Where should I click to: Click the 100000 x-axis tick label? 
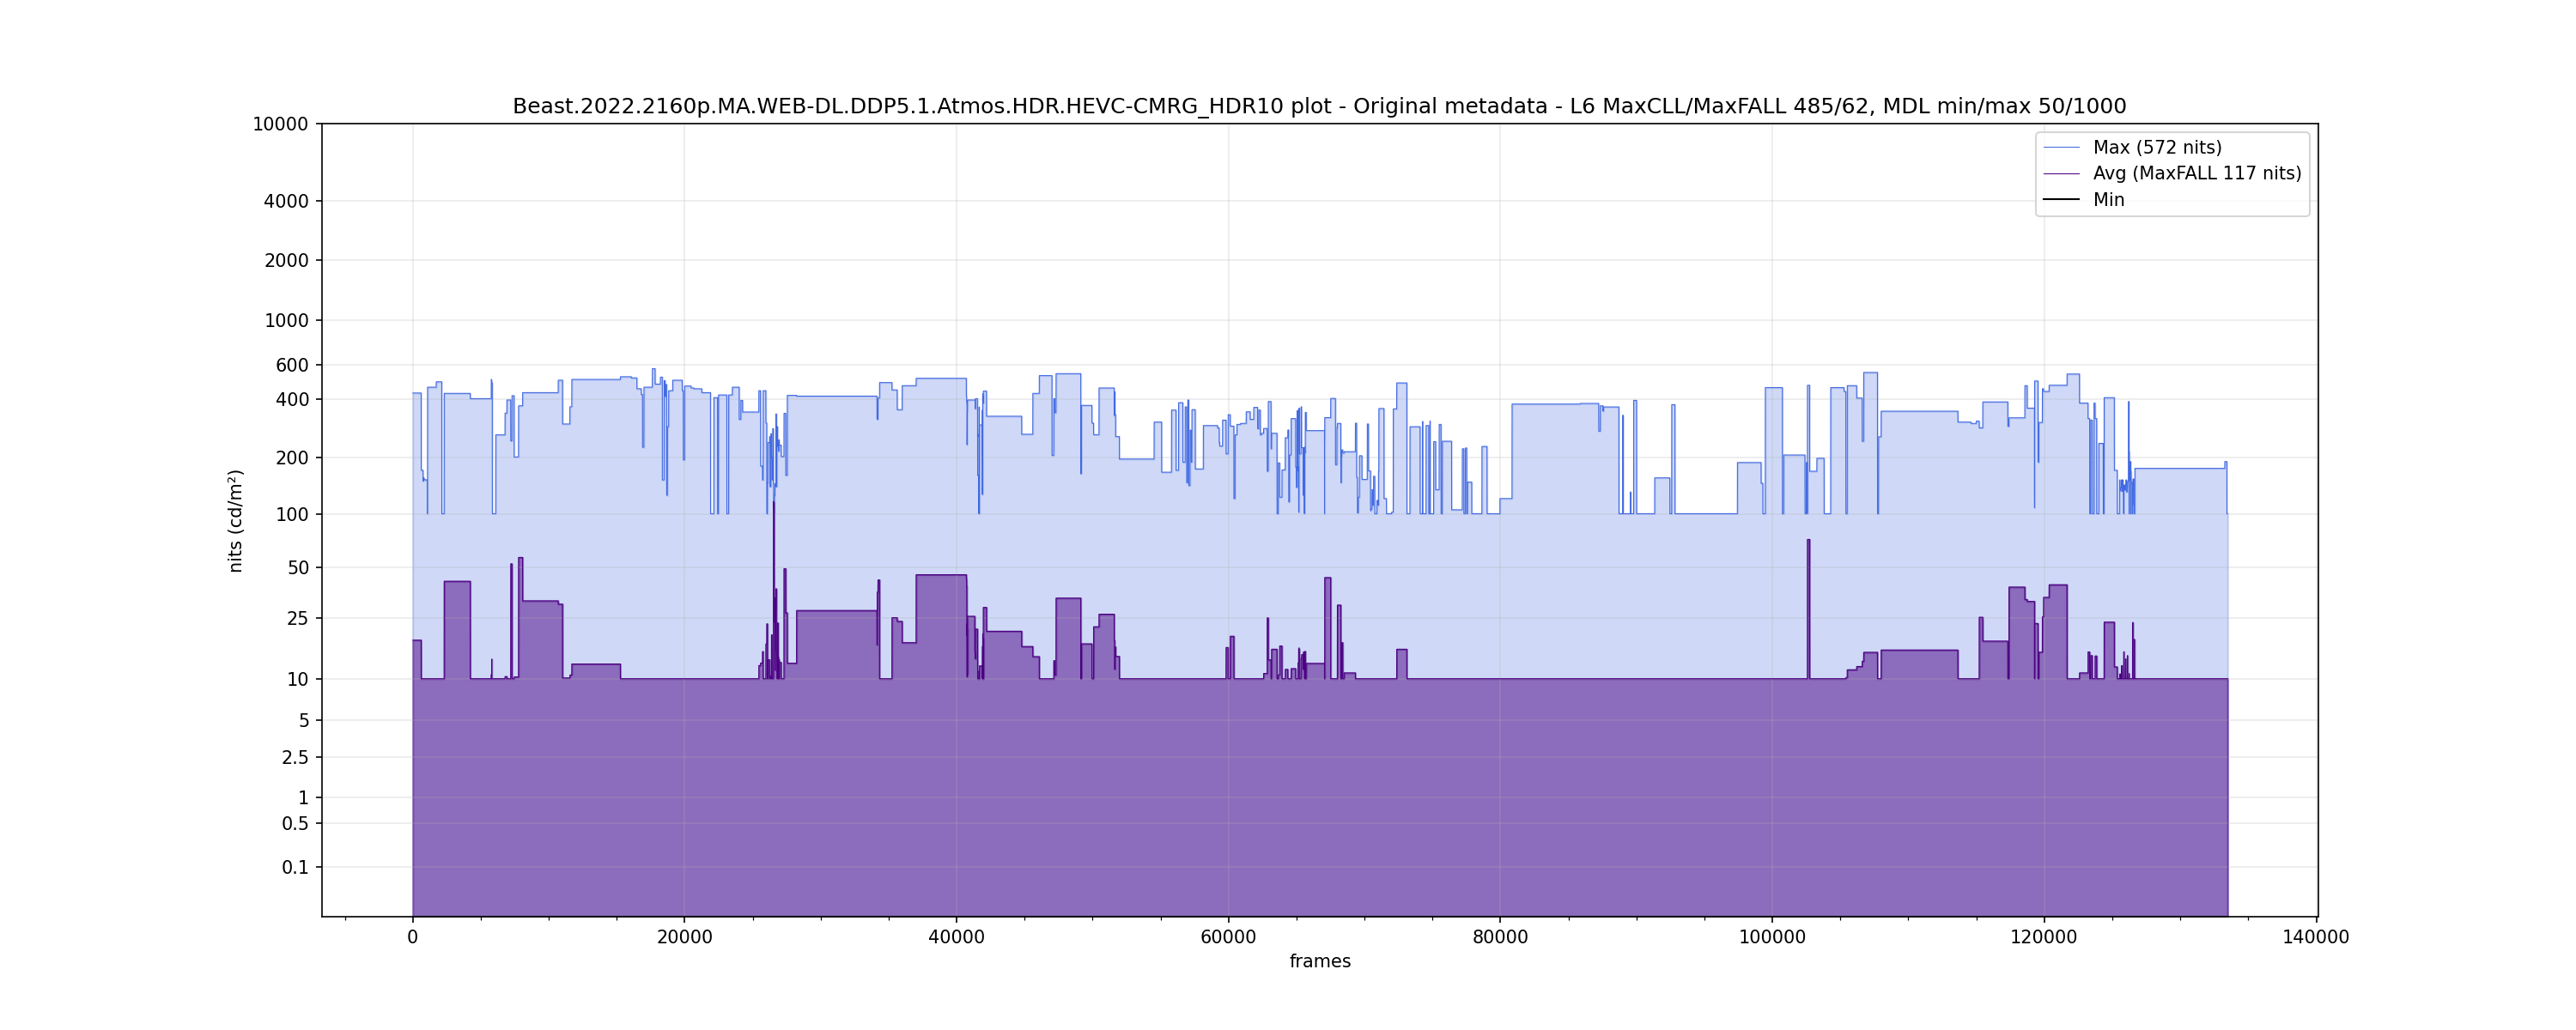point(1772,937)
